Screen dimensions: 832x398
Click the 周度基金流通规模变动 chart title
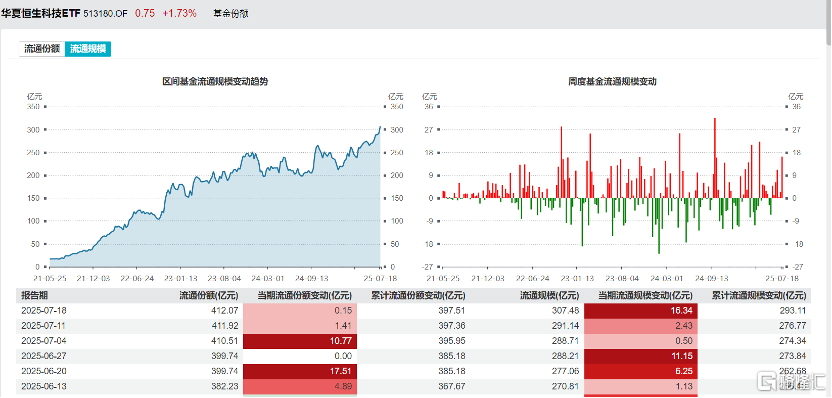(x=613, y=81)
